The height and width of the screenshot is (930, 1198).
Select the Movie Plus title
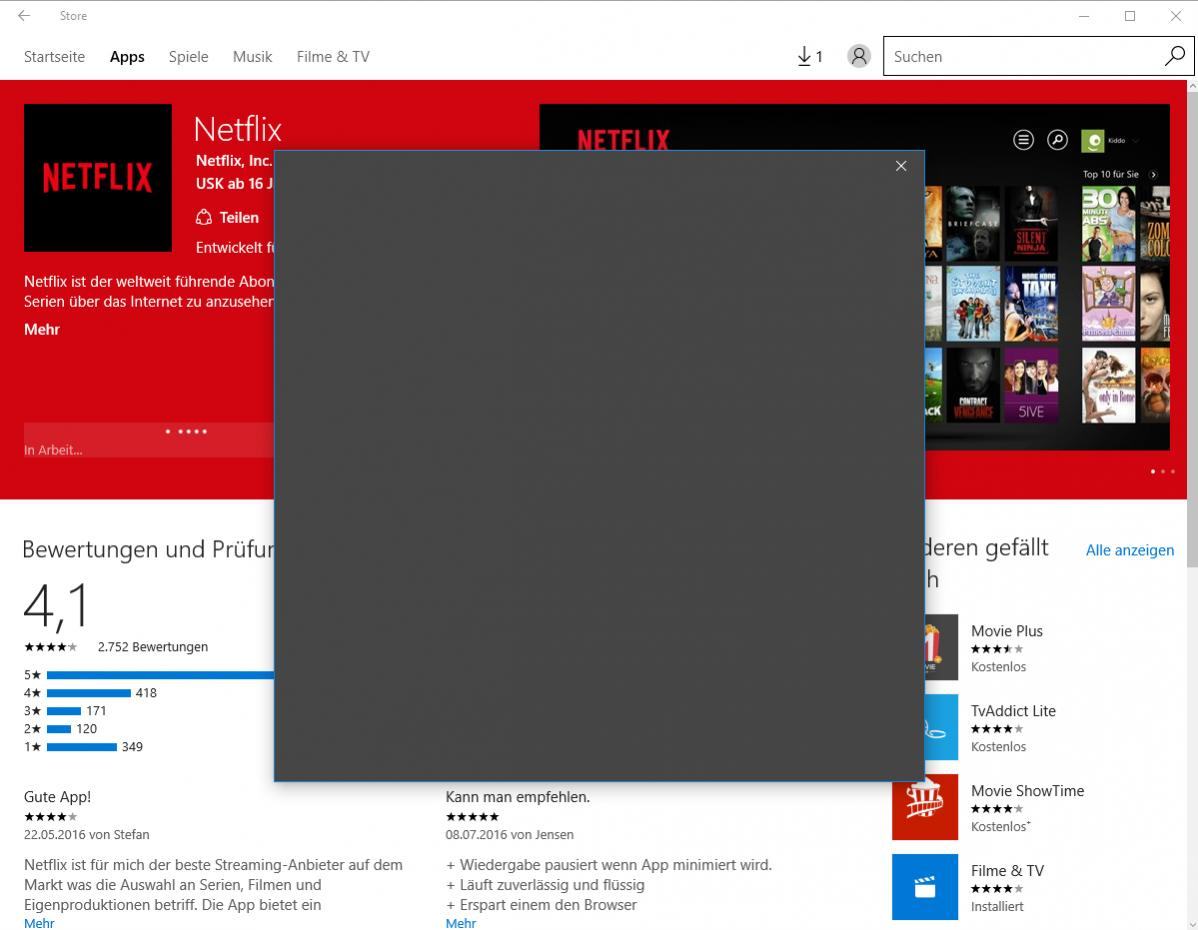pyautogui.click(x=1006, y=631)
